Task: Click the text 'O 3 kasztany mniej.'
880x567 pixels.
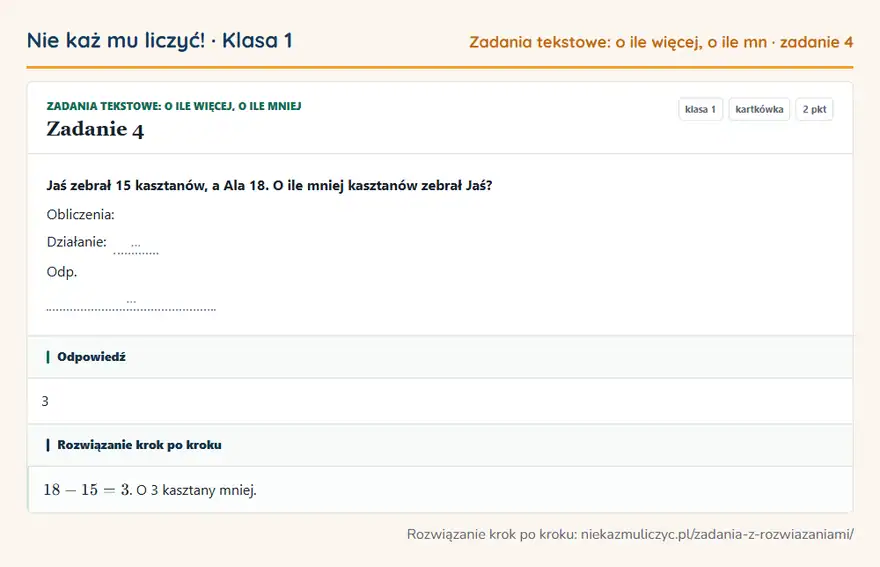Action: pos(196,491)
